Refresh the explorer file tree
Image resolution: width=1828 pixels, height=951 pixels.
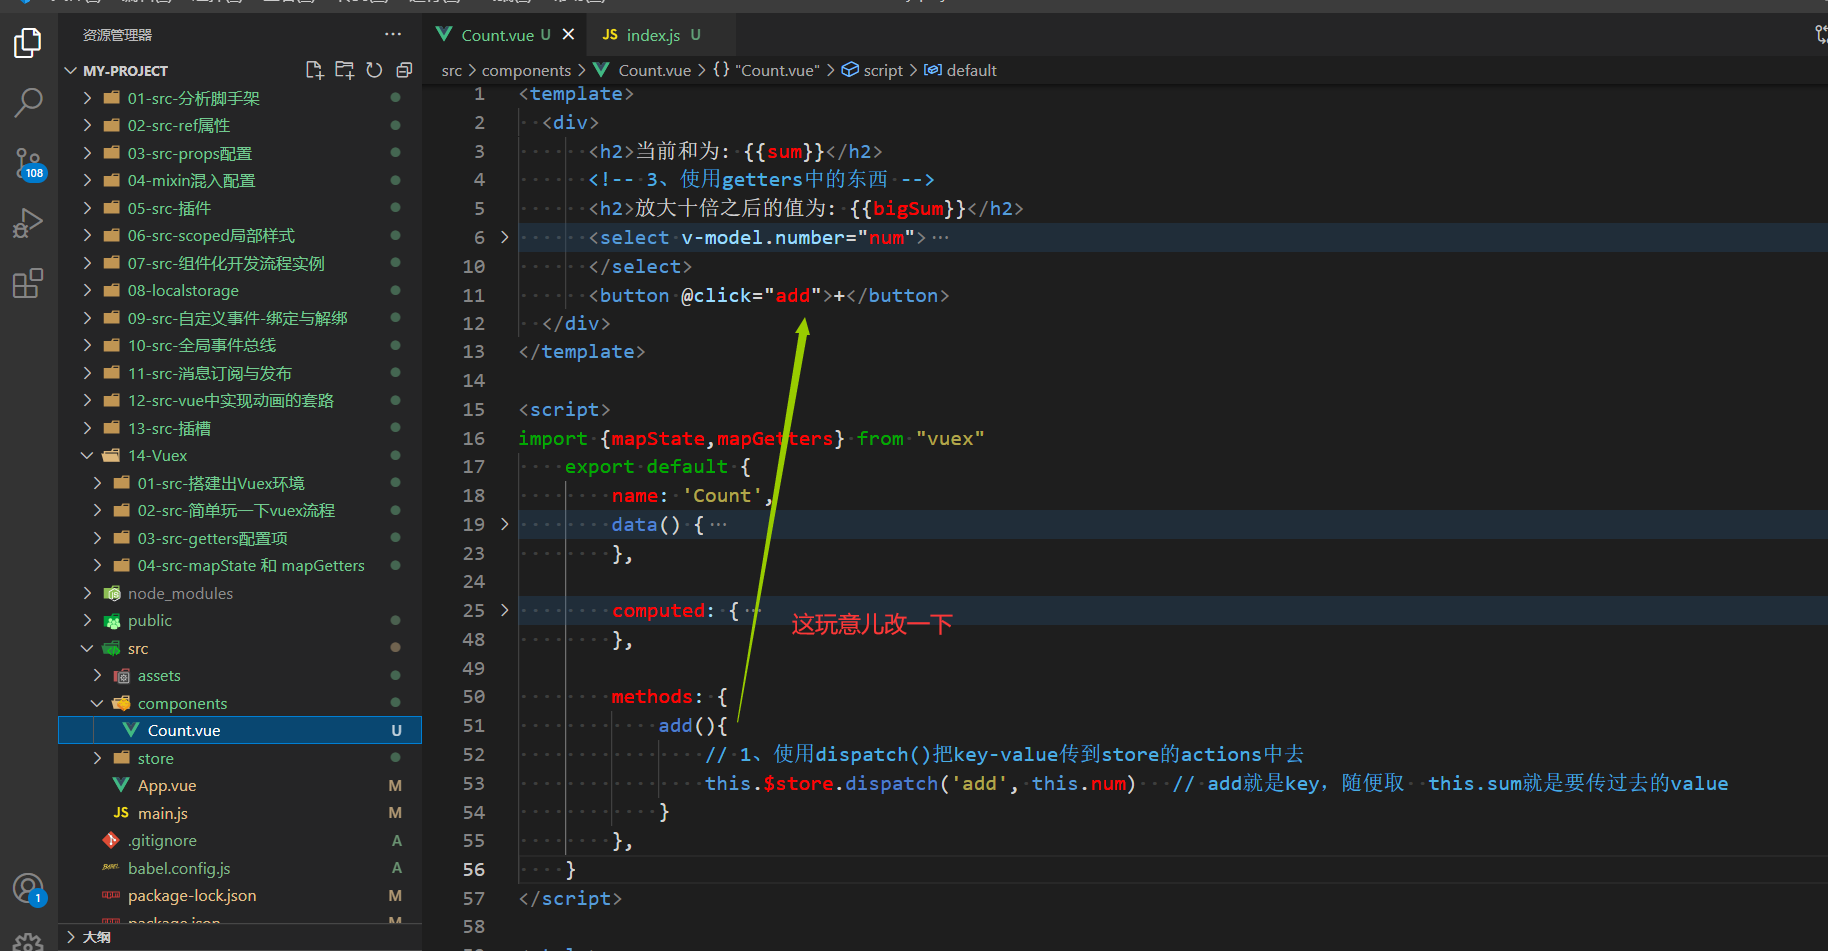(374, 70)
